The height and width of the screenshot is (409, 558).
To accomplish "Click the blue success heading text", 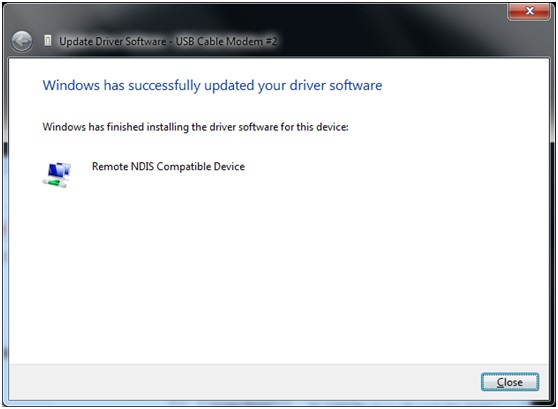I will 212,86.
